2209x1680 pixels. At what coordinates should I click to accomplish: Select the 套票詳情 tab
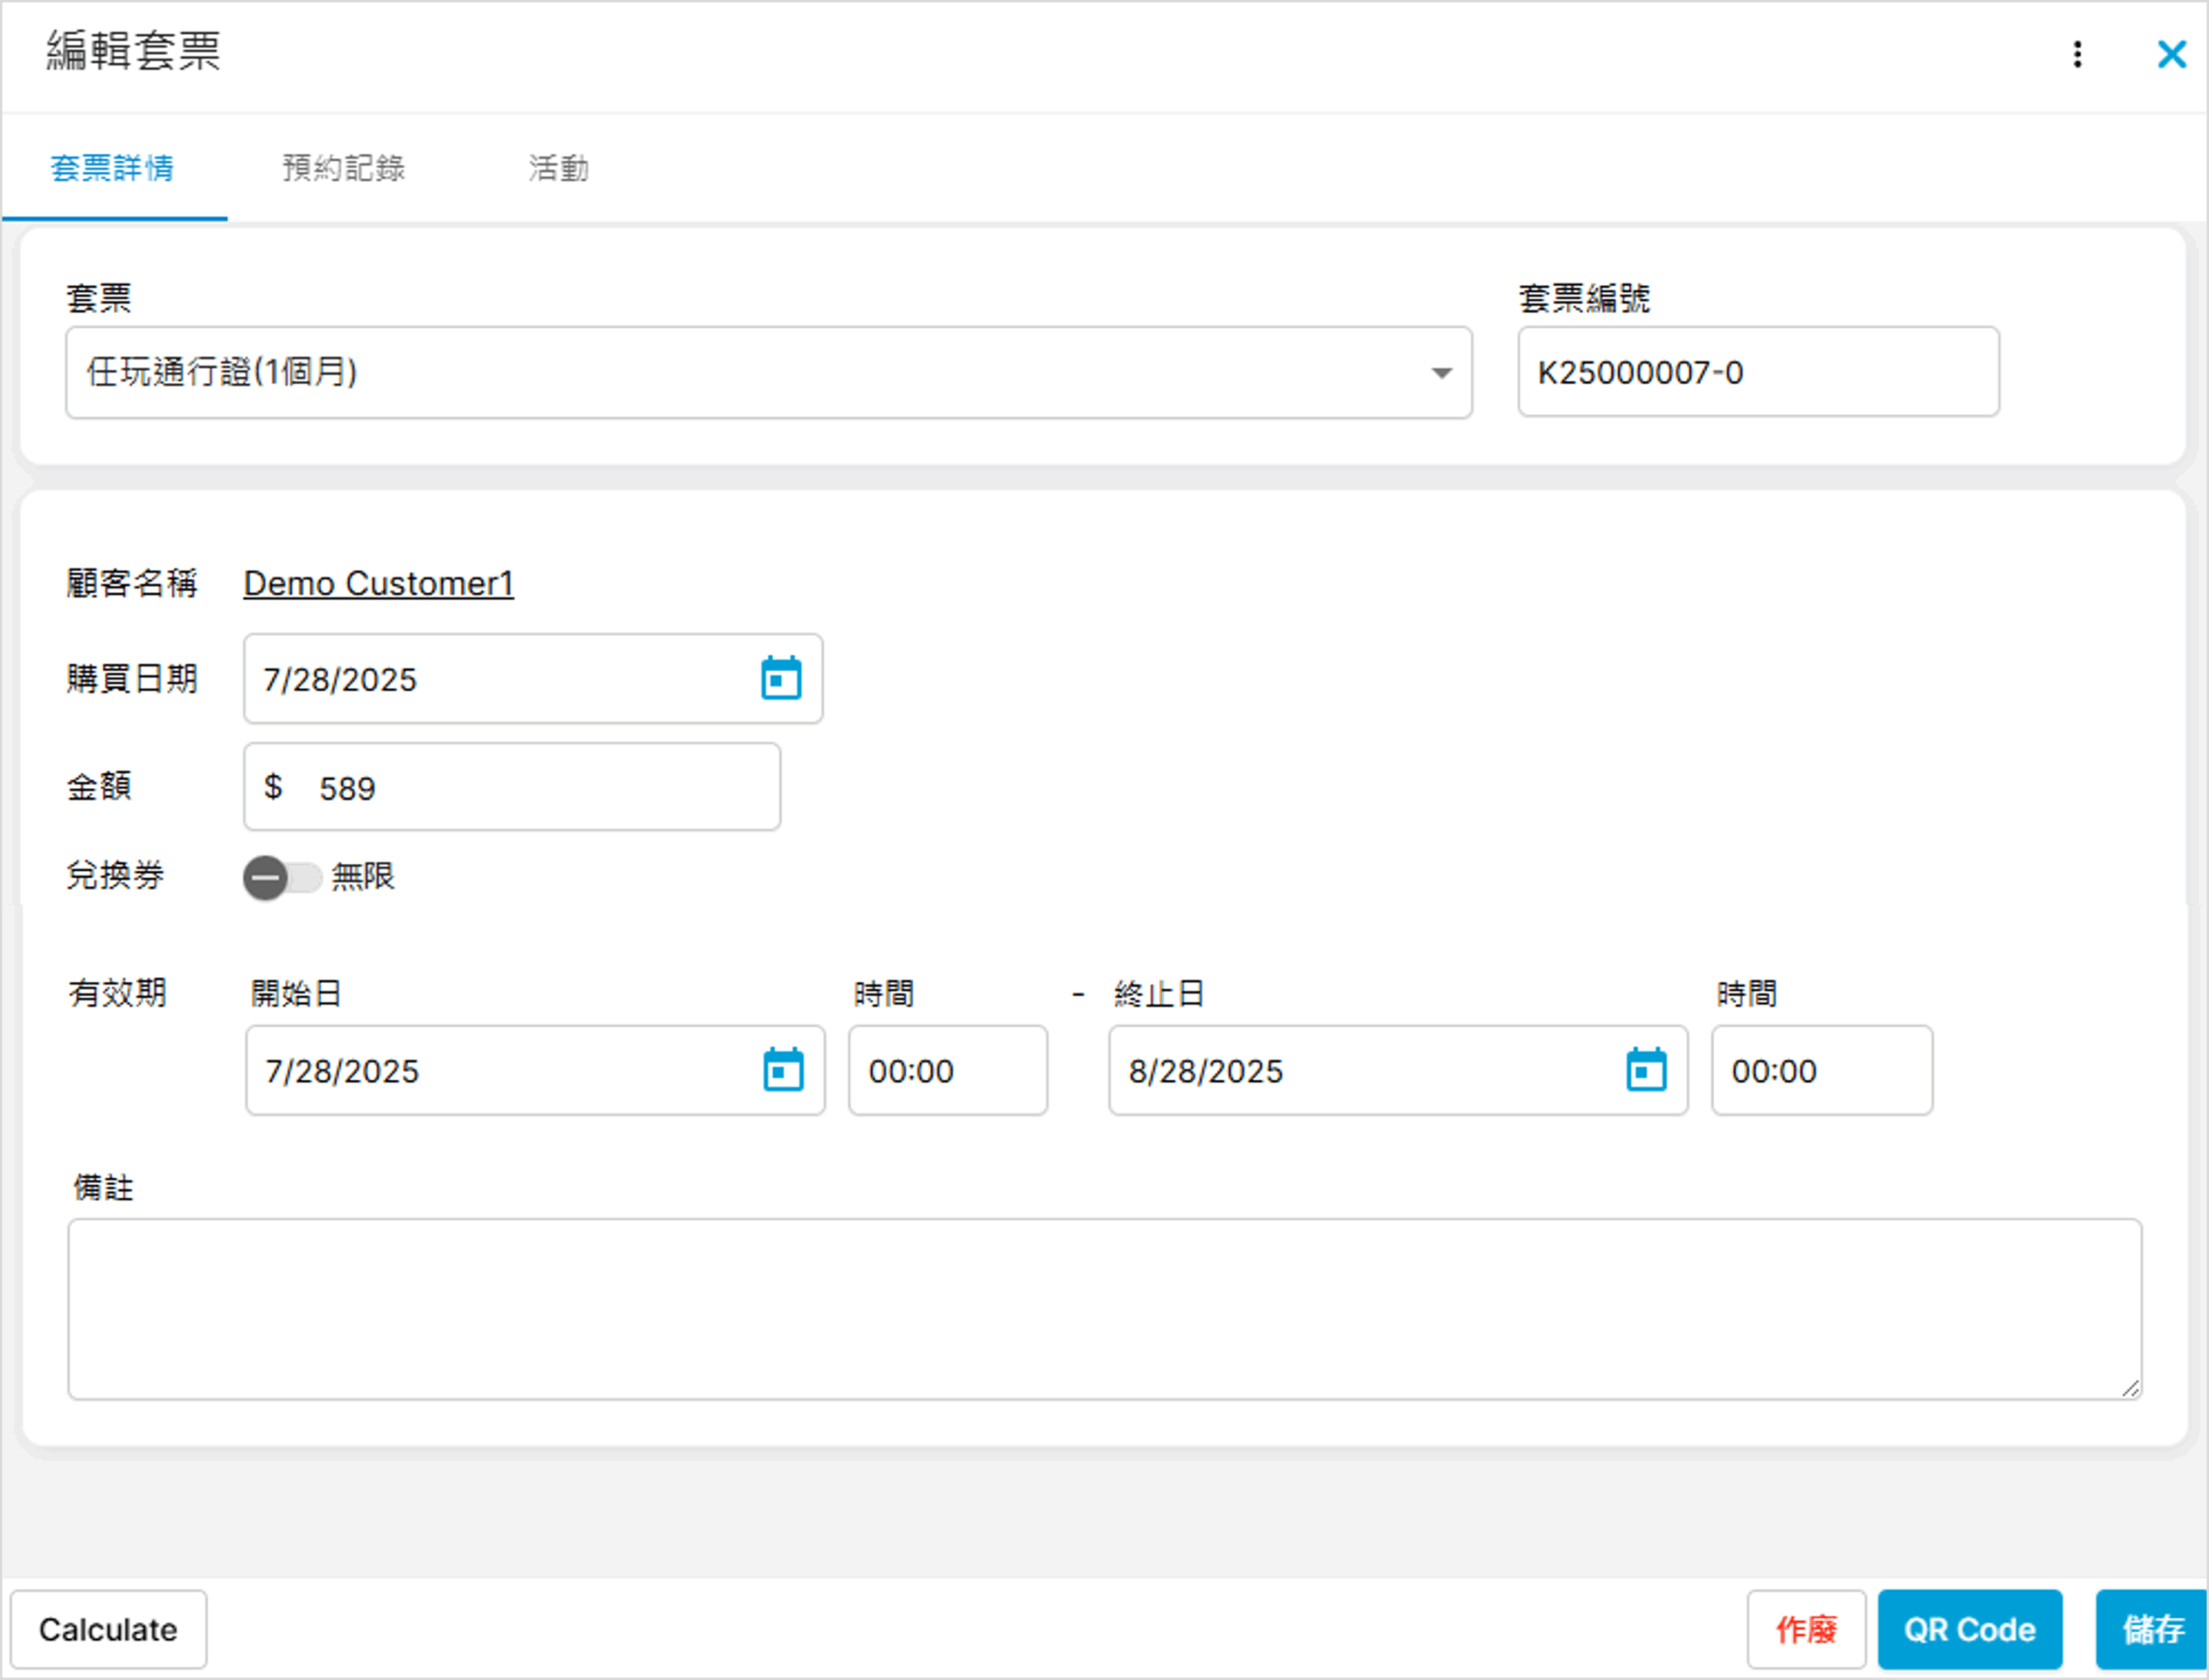[112, 168]
